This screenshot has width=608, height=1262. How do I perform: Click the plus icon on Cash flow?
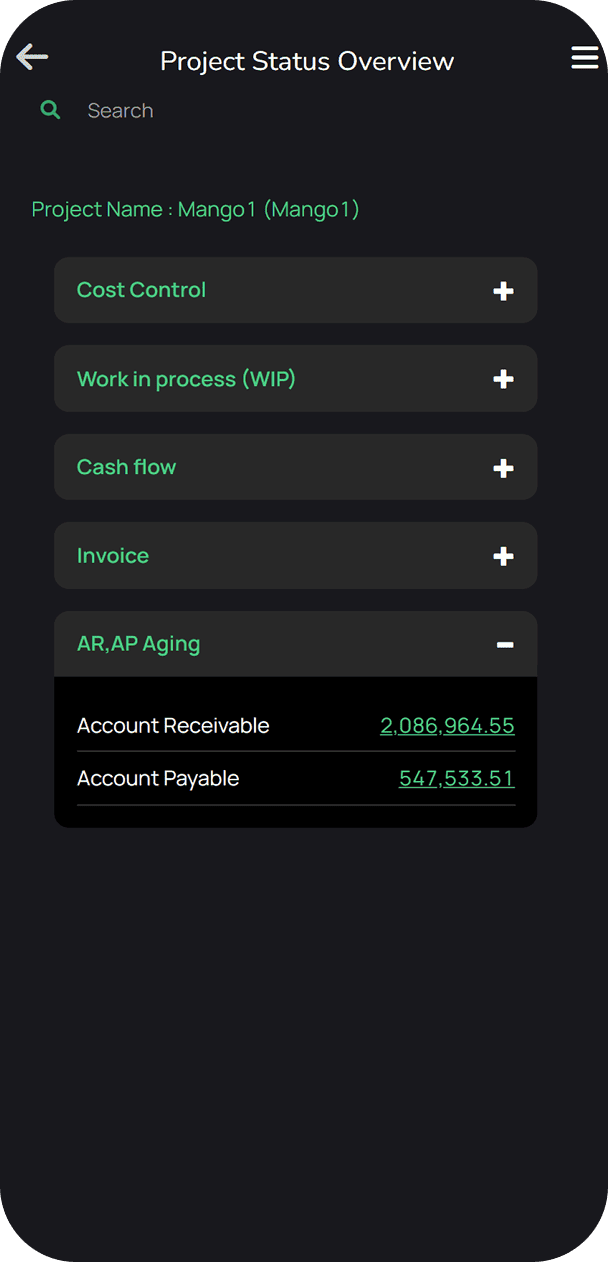click(x=504, y=468)
